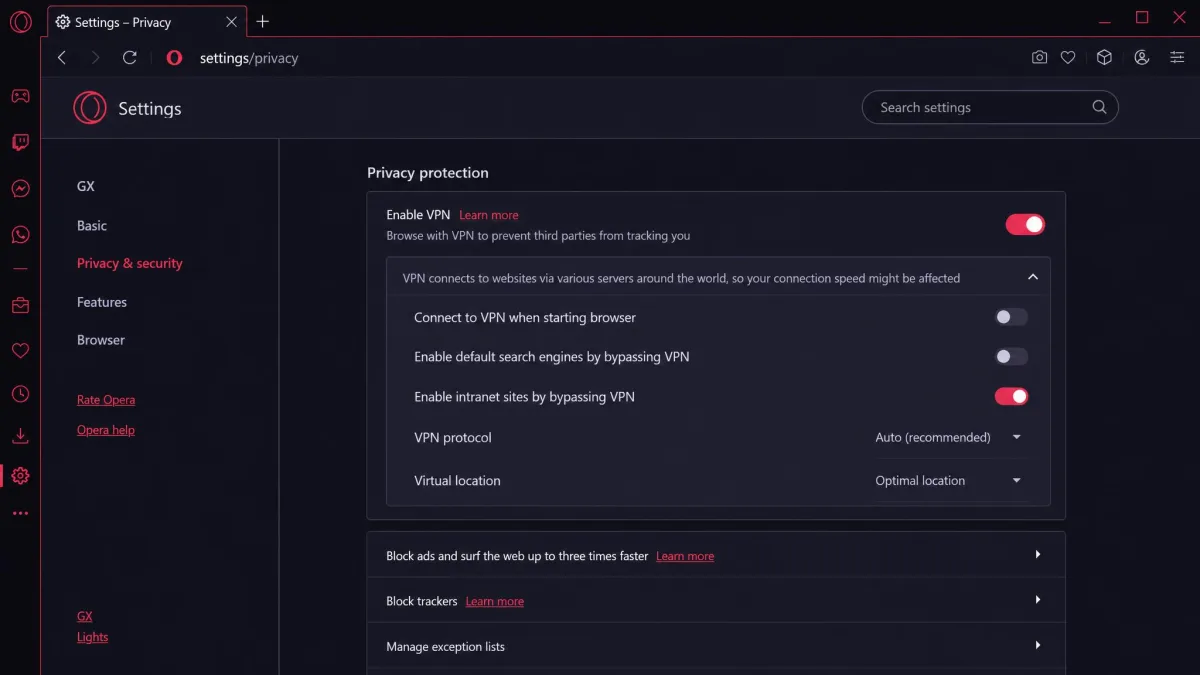Toggle Connect to VPN when starting browser
Screen dimensions: 1200x675
point(1011,317)
